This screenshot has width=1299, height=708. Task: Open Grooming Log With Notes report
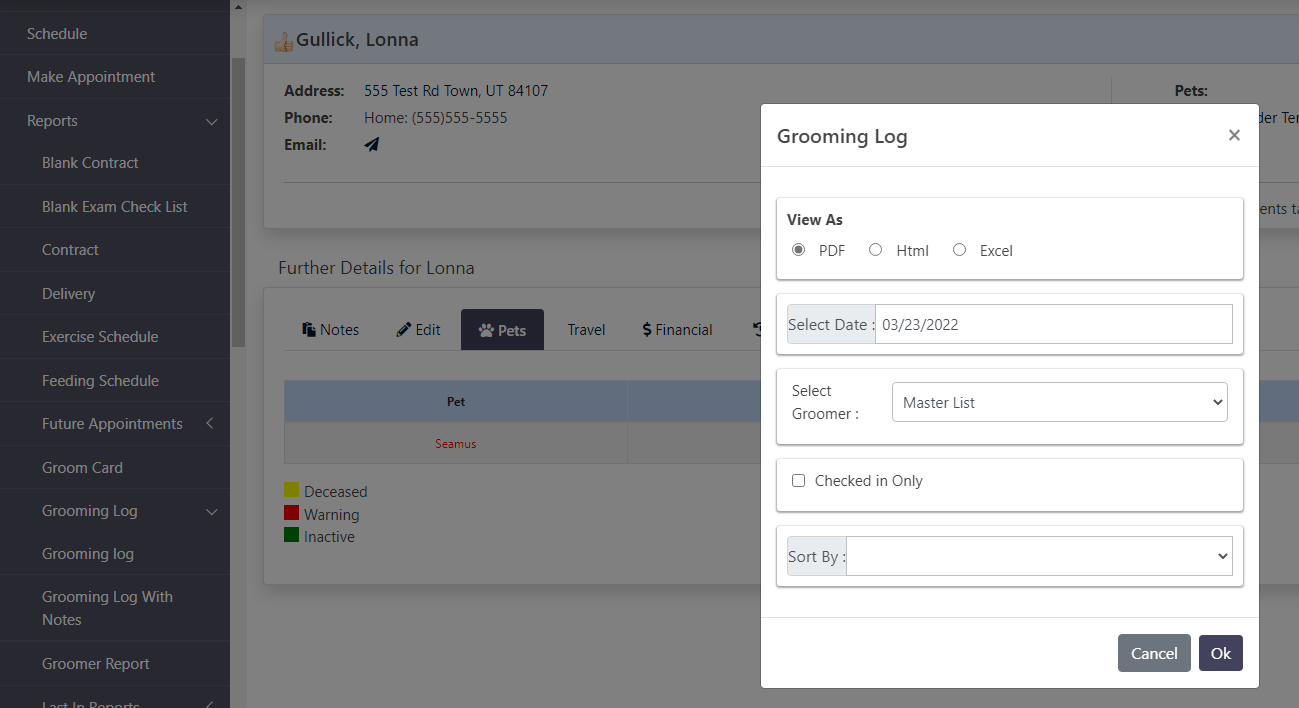coord(107,608)
